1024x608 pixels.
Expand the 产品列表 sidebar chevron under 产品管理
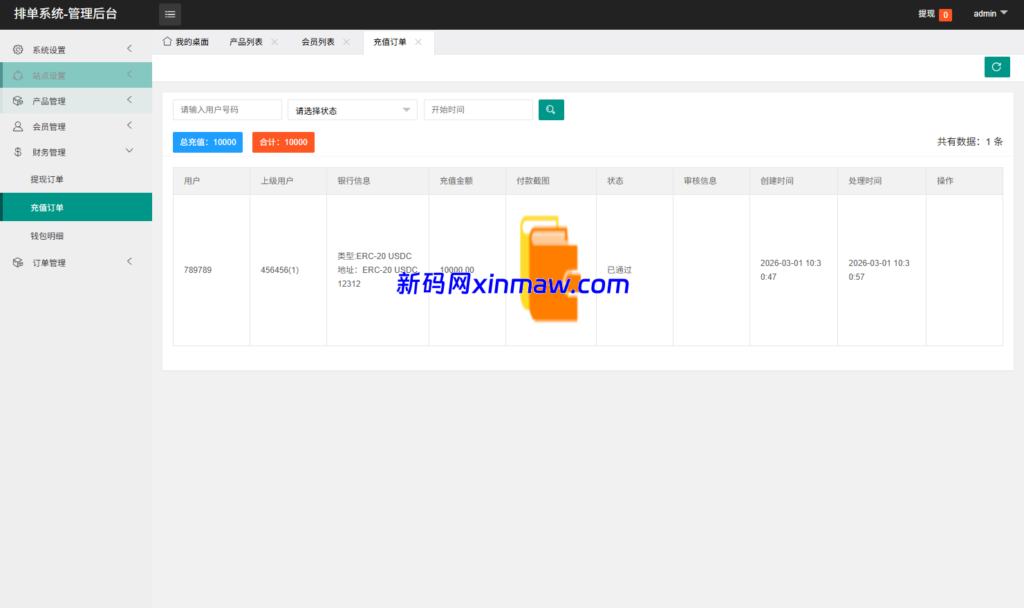[128, 100]
